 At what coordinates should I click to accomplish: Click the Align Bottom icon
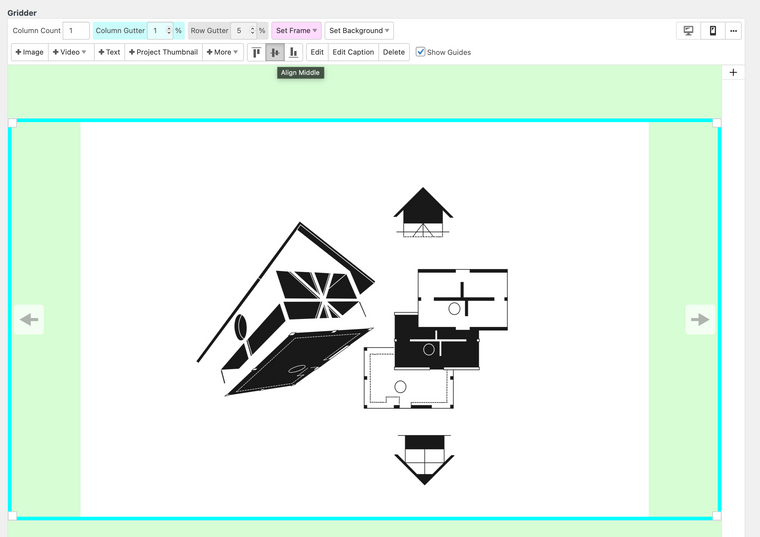click(x=293, y=52)
